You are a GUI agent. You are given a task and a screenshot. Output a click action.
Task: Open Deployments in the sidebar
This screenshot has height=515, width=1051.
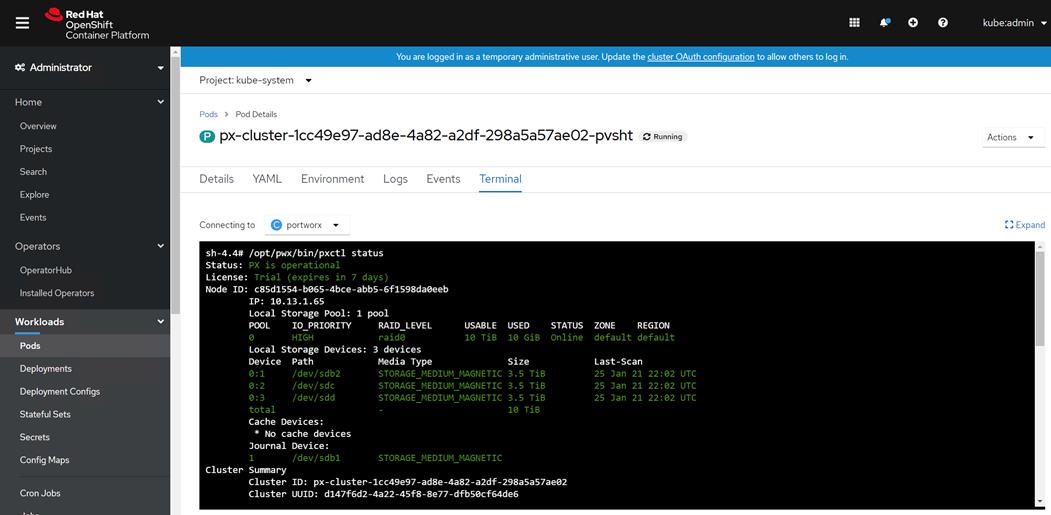(46, 369)
